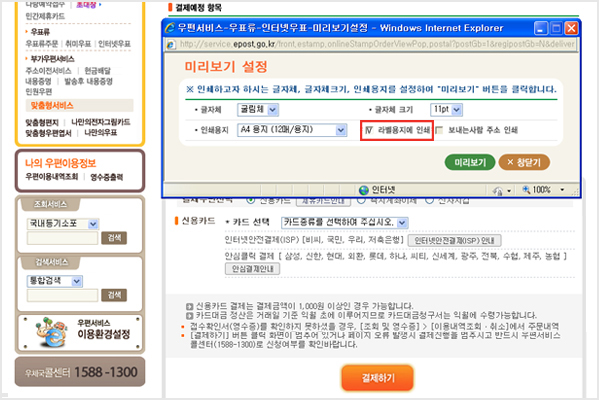Select the 신용카드 payment radio button

click(x=250, y=200)
